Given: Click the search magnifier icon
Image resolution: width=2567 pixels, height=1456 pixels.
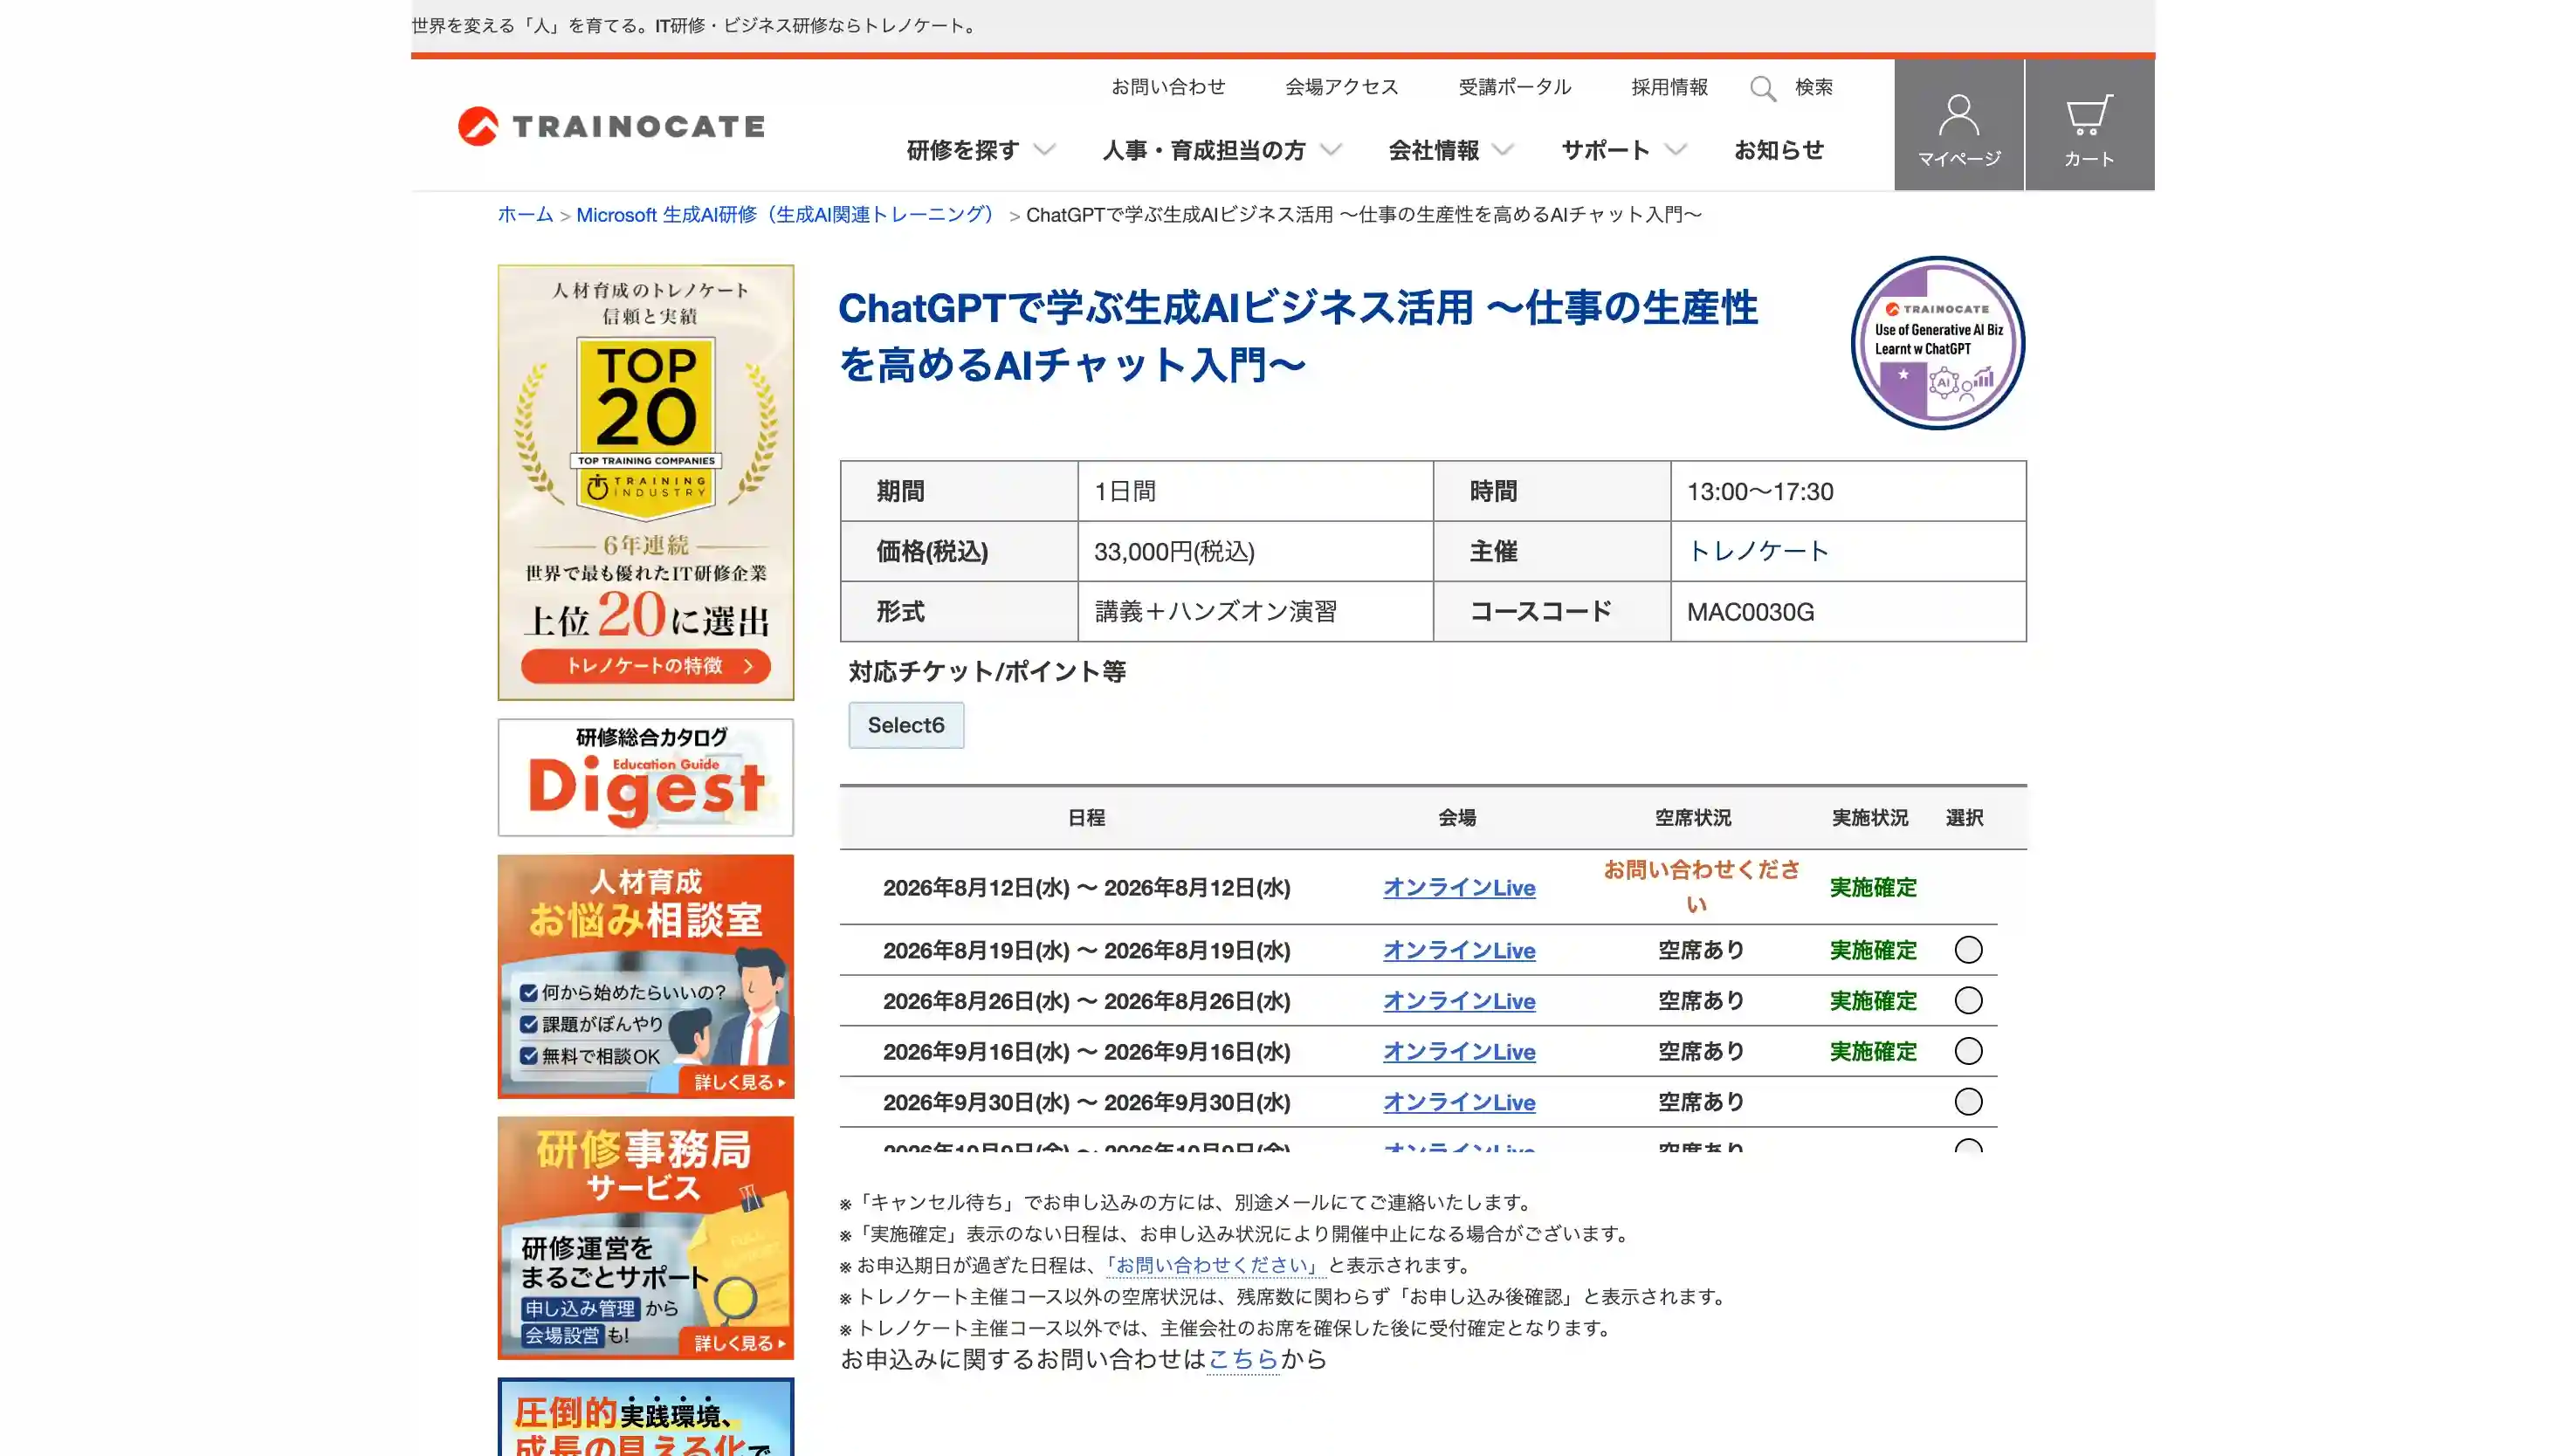Looking at the screenshot, I should (x=1763, y=88).
